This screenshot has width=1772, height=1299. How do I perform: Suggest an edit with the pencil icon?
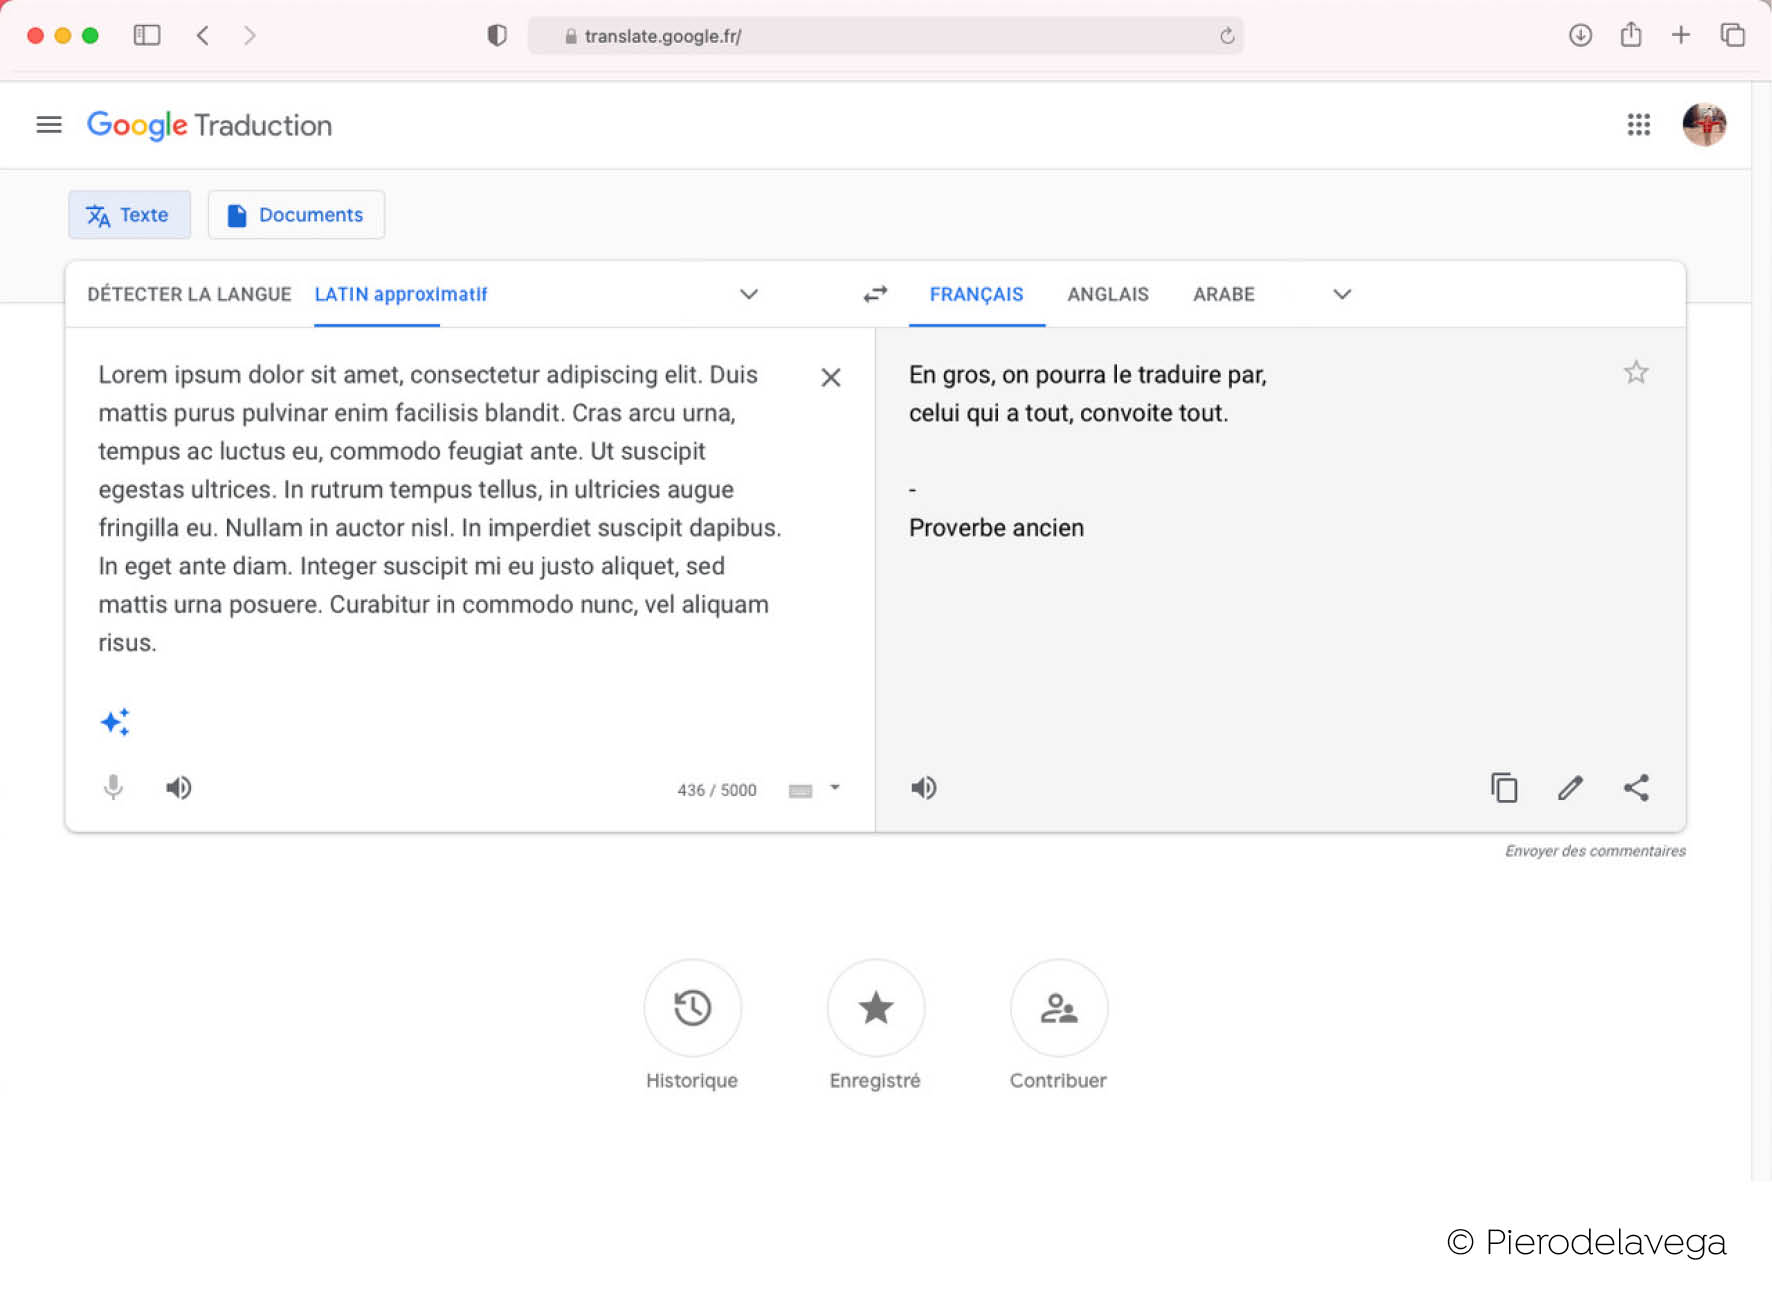(x=1570, y=788)
